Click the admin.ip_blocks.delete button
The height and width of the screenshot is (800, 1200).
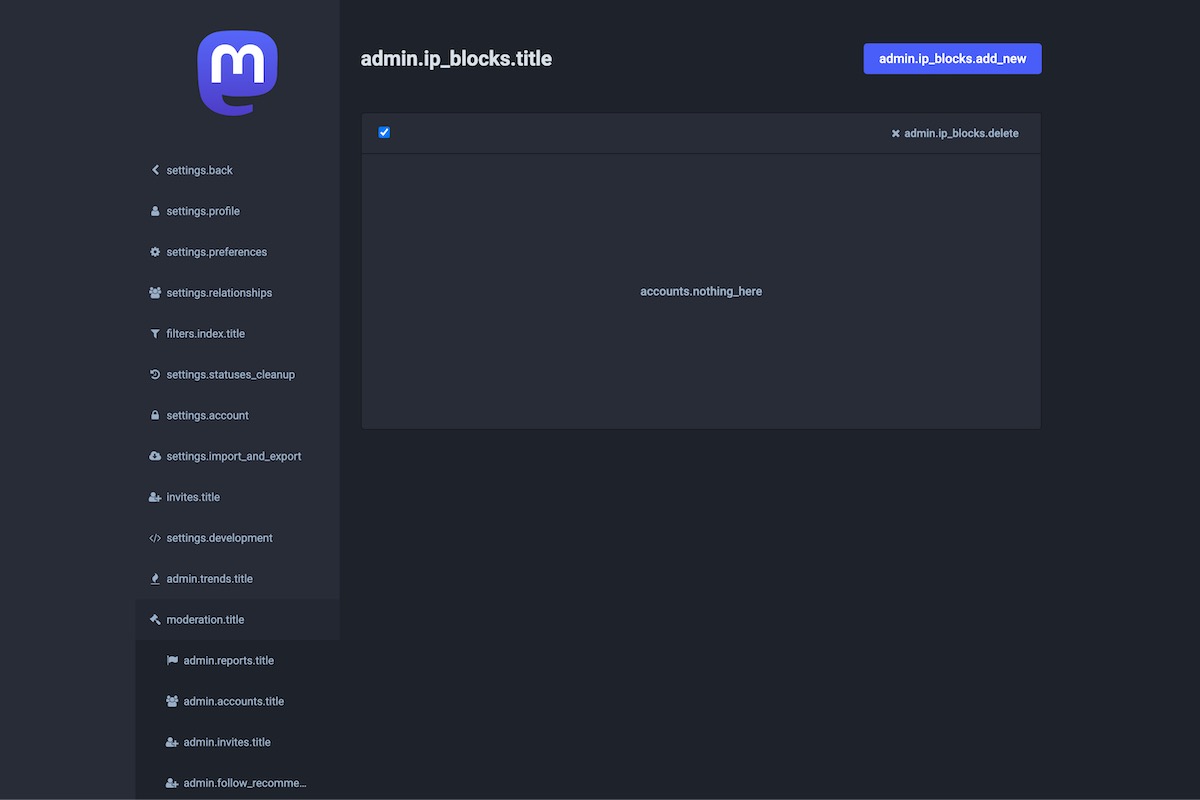pos(955,133)
